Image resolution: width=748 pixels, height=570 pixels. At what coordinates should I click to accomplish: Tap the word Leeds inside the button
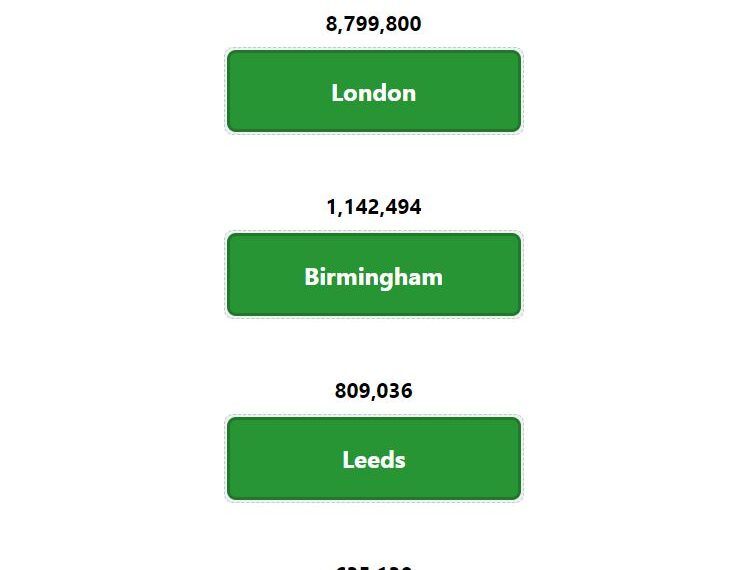pos(374,460)
